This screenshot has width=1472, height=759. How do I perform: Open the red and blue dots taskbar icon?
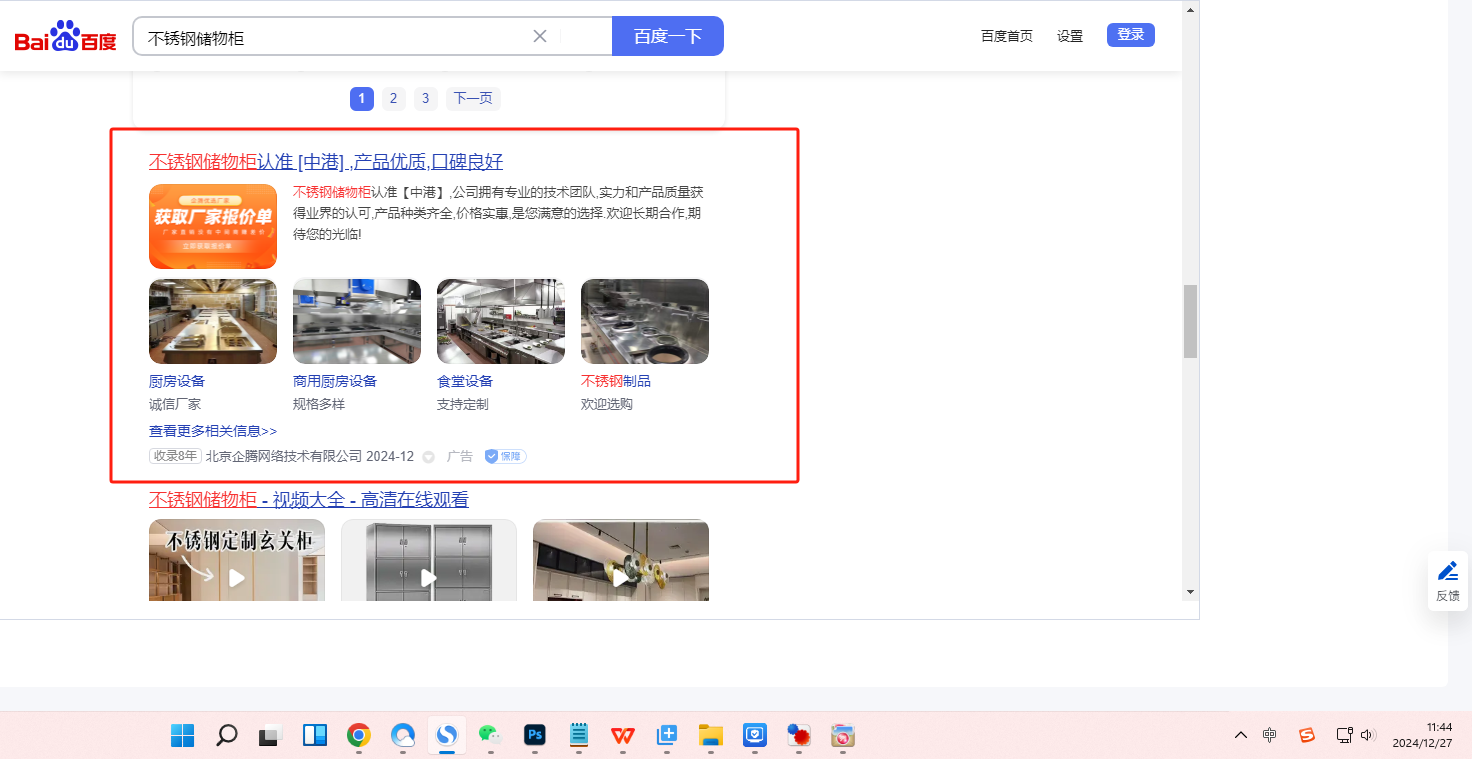point(799,736)
